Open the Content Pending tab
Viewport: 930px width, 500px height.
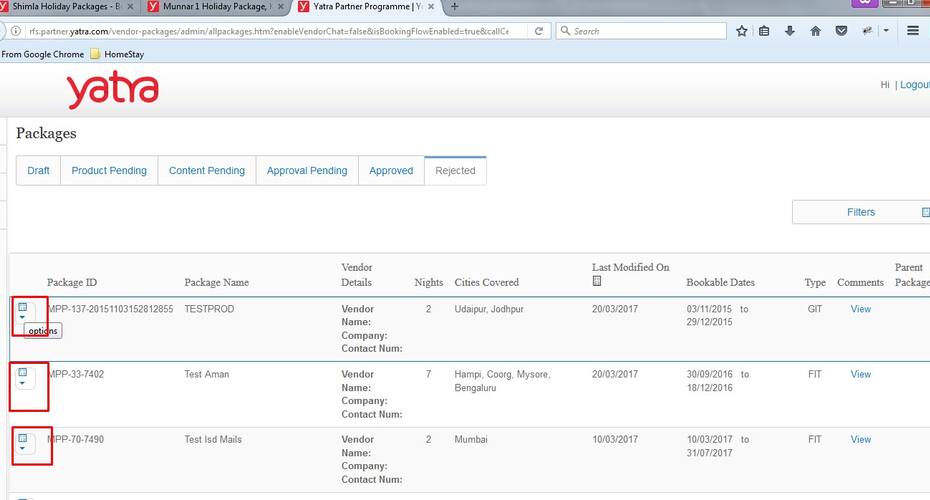click(207, 171)
